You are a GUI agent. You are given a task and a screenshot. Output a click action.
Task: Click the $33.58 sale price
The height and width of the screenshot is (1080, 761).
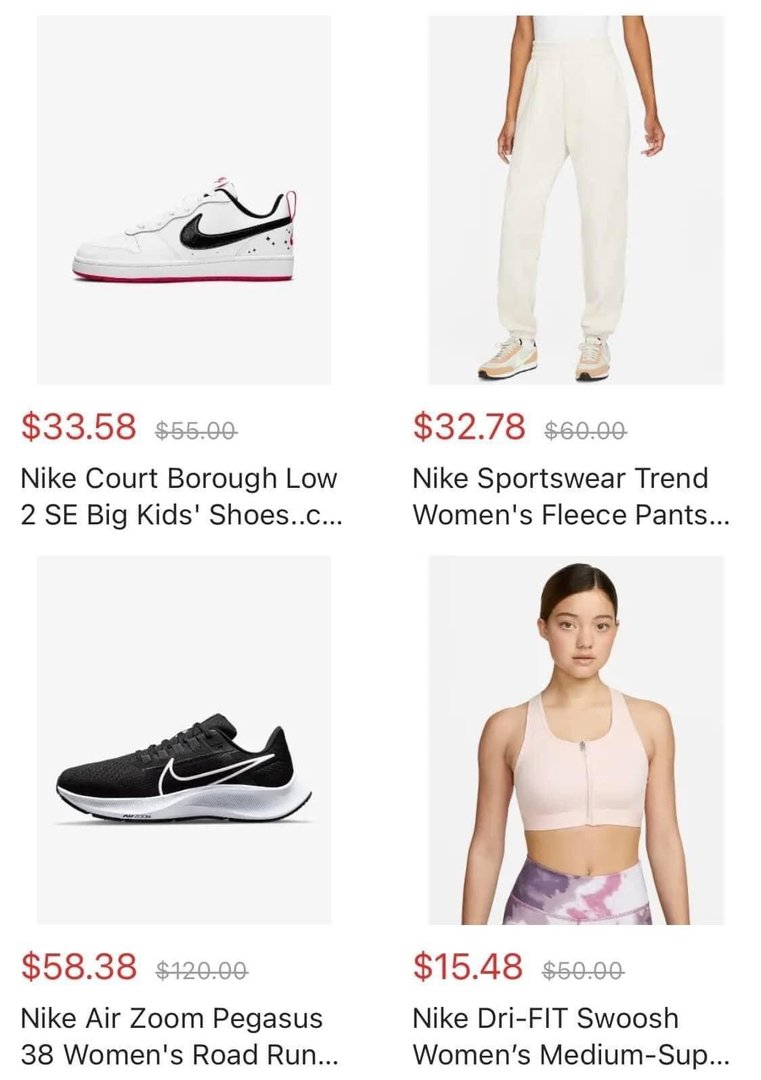point(78,428)
